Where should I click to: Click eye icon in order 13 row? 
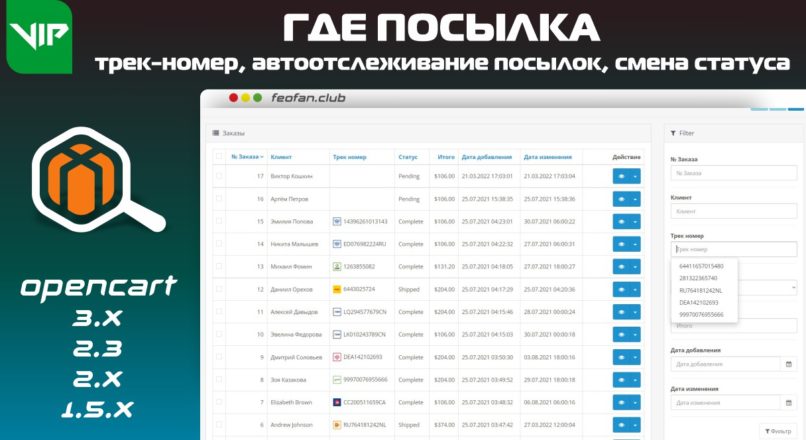(621, 267)
